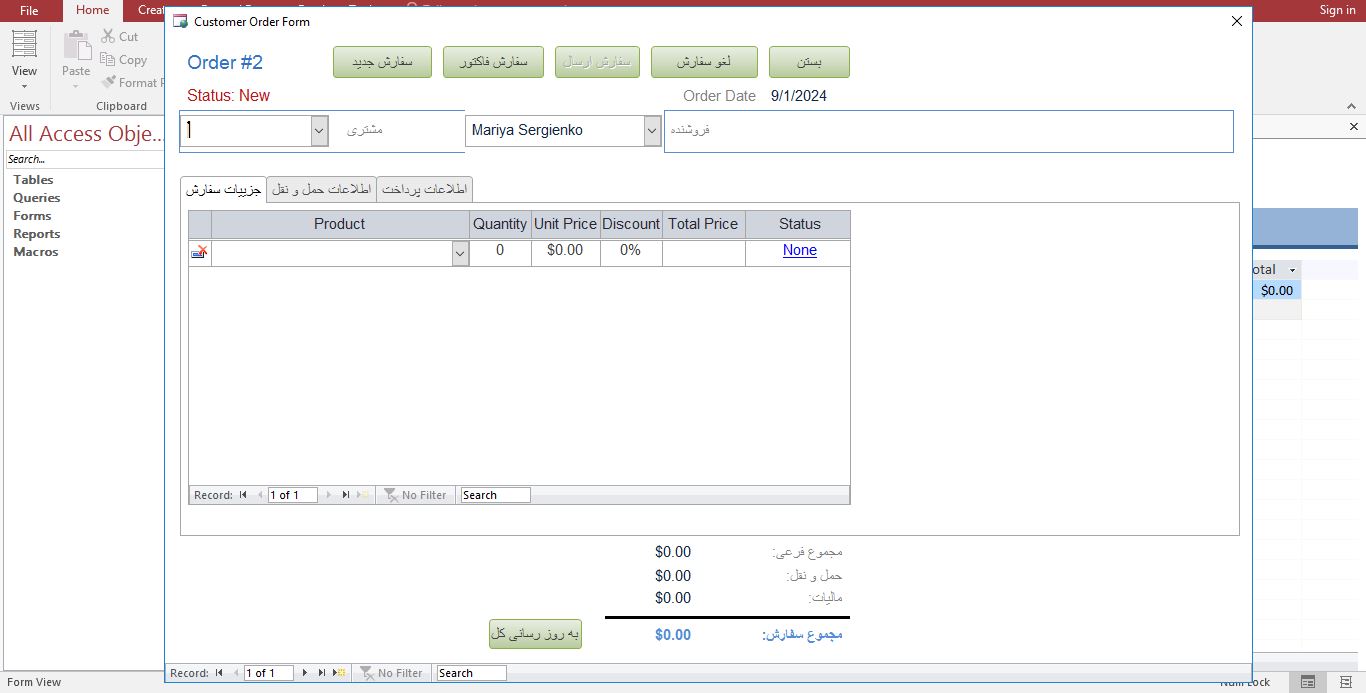Click the لغو سفارش cancel order button

(x=704, y=62)
